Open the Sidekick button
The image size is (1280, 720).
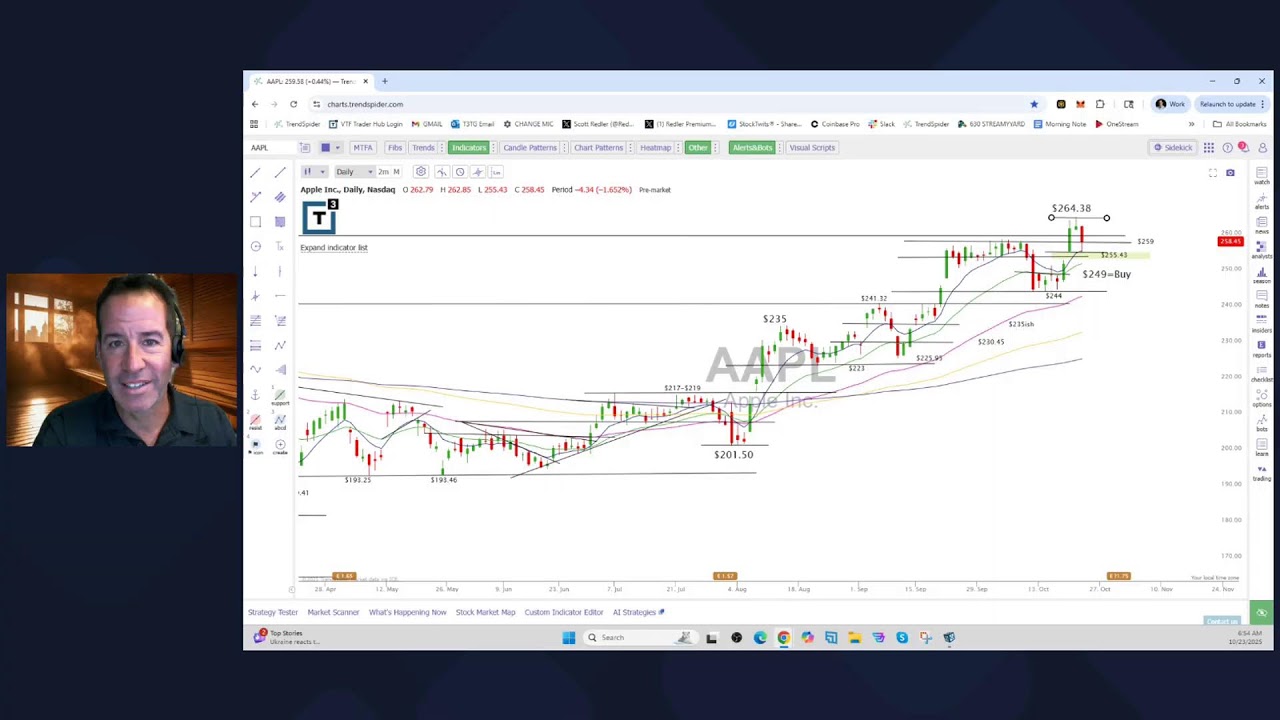pos(1173,148)
